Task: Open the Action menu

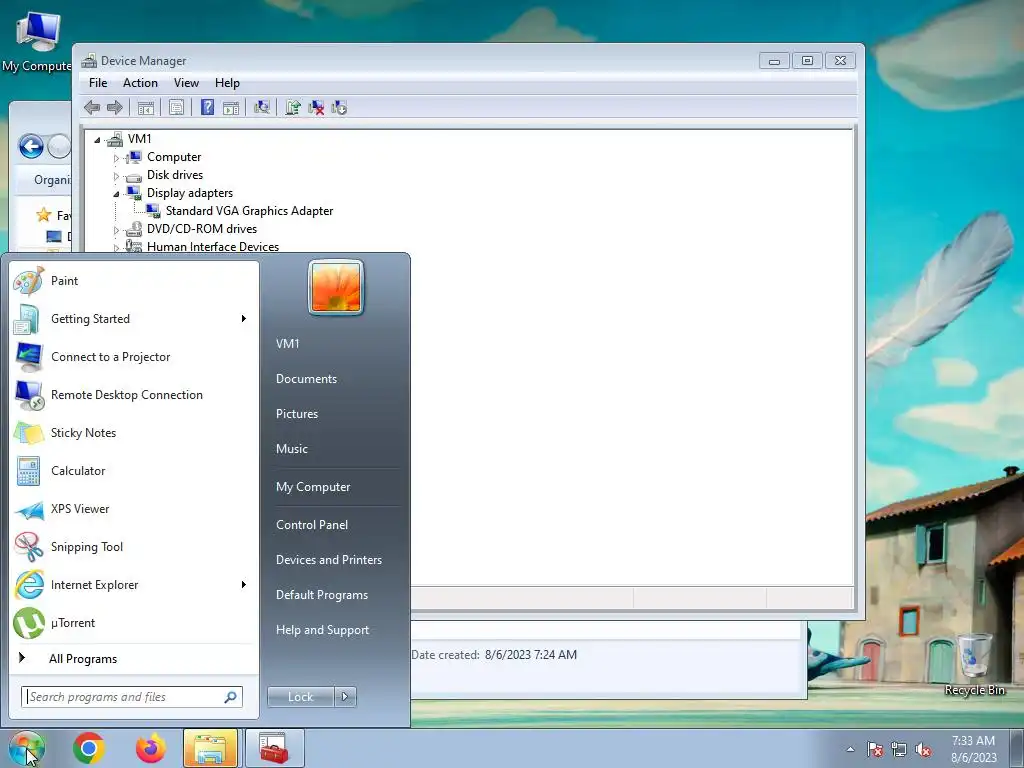Action: pos(140,83)
